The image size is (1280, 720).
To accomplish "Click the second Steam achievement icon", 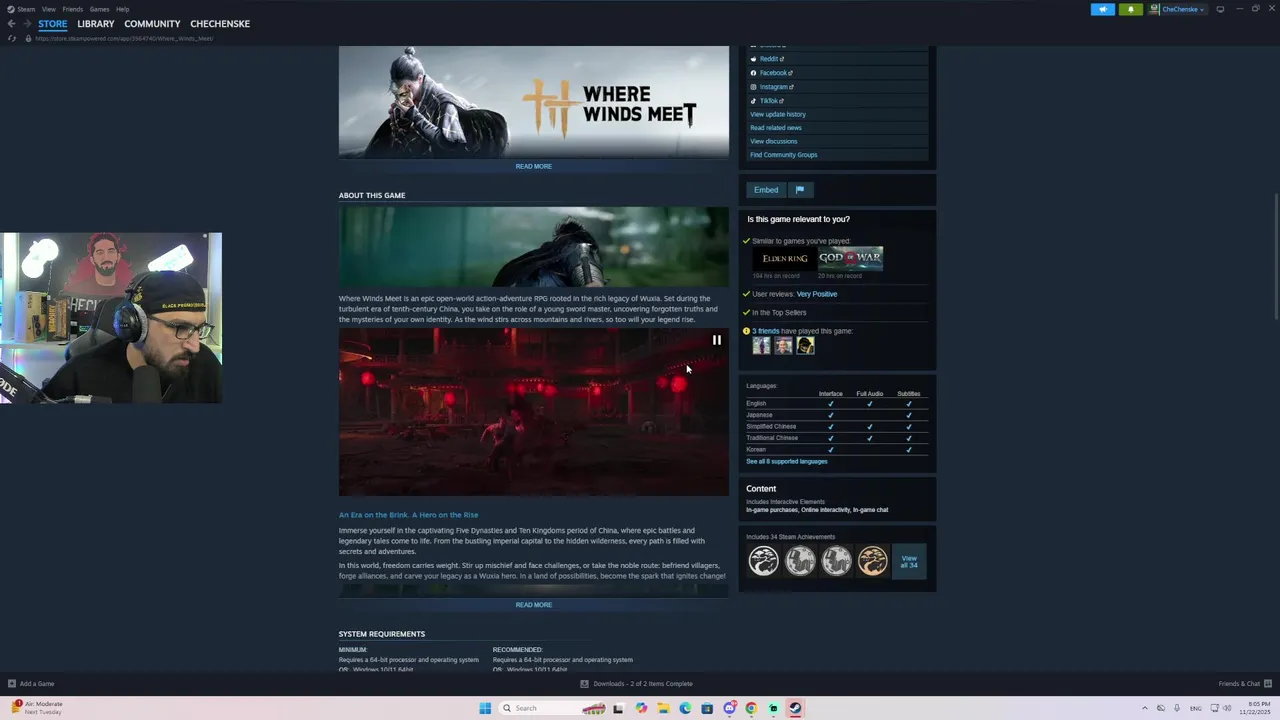I will 800,561.
